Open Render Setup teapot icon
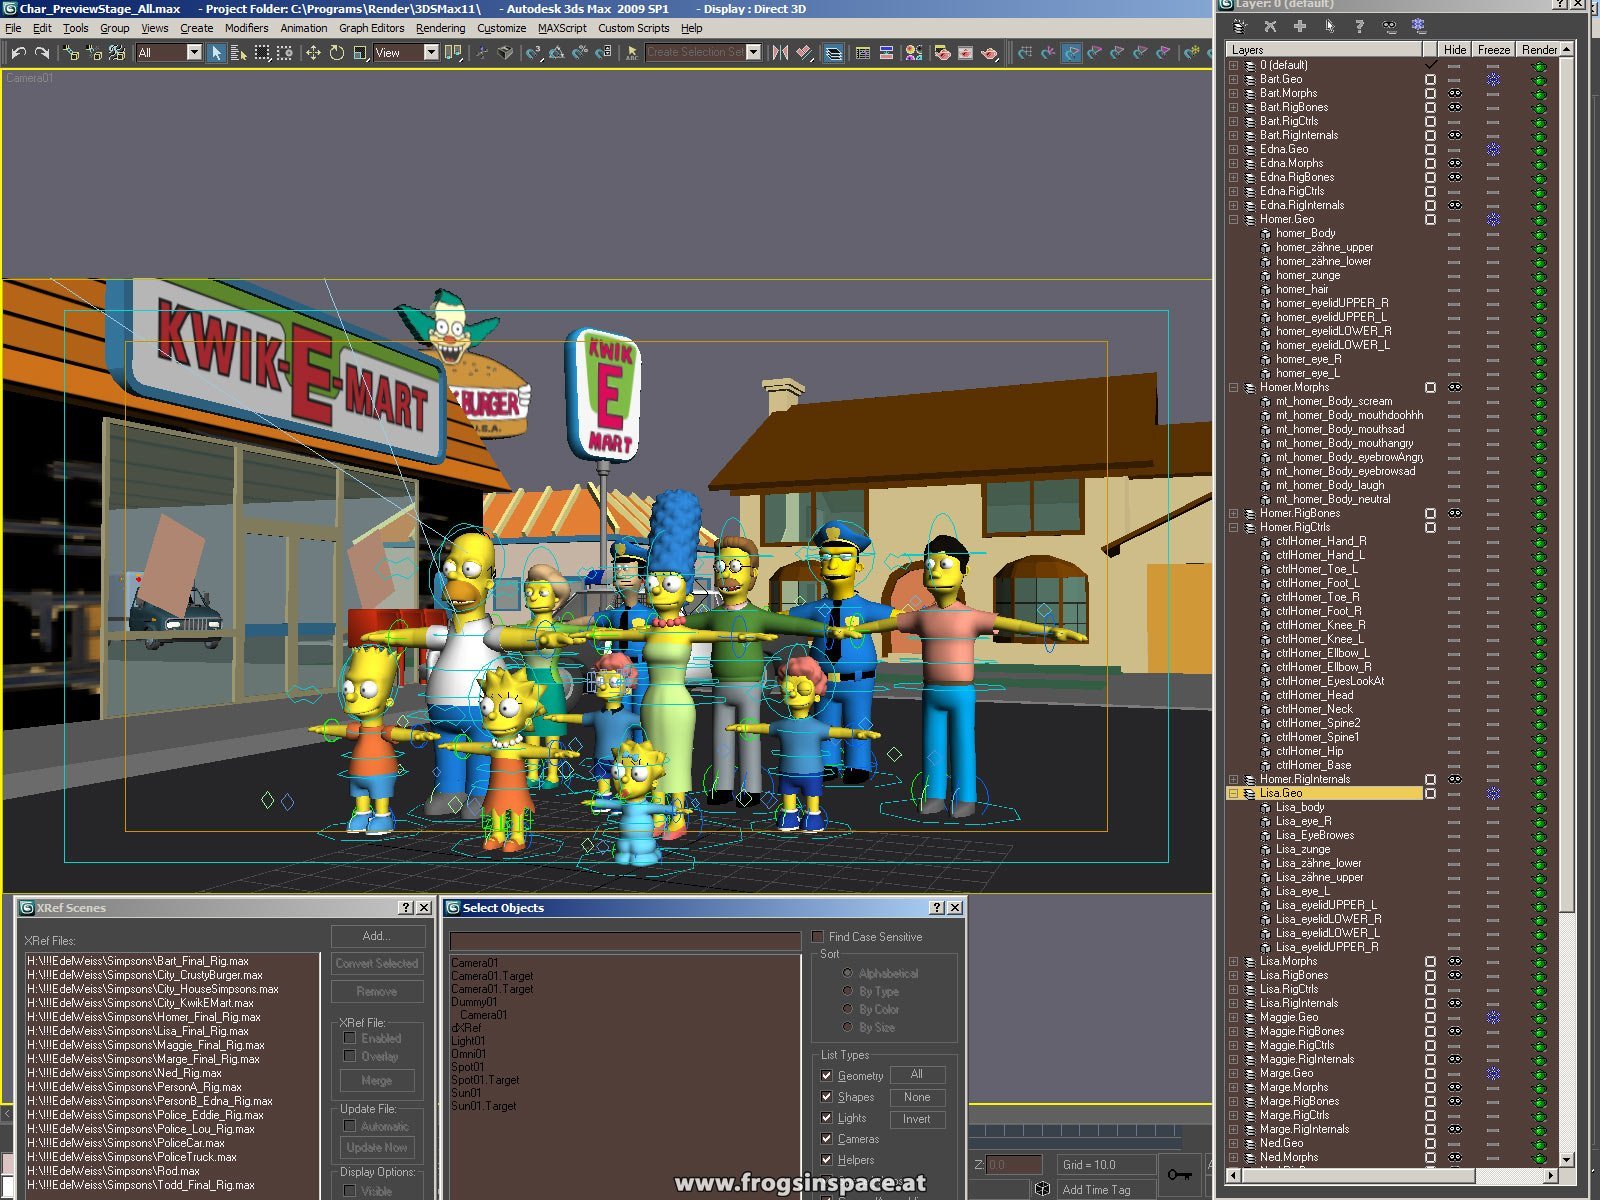This screenshot has height=1200, width=1600. [941, 52]
